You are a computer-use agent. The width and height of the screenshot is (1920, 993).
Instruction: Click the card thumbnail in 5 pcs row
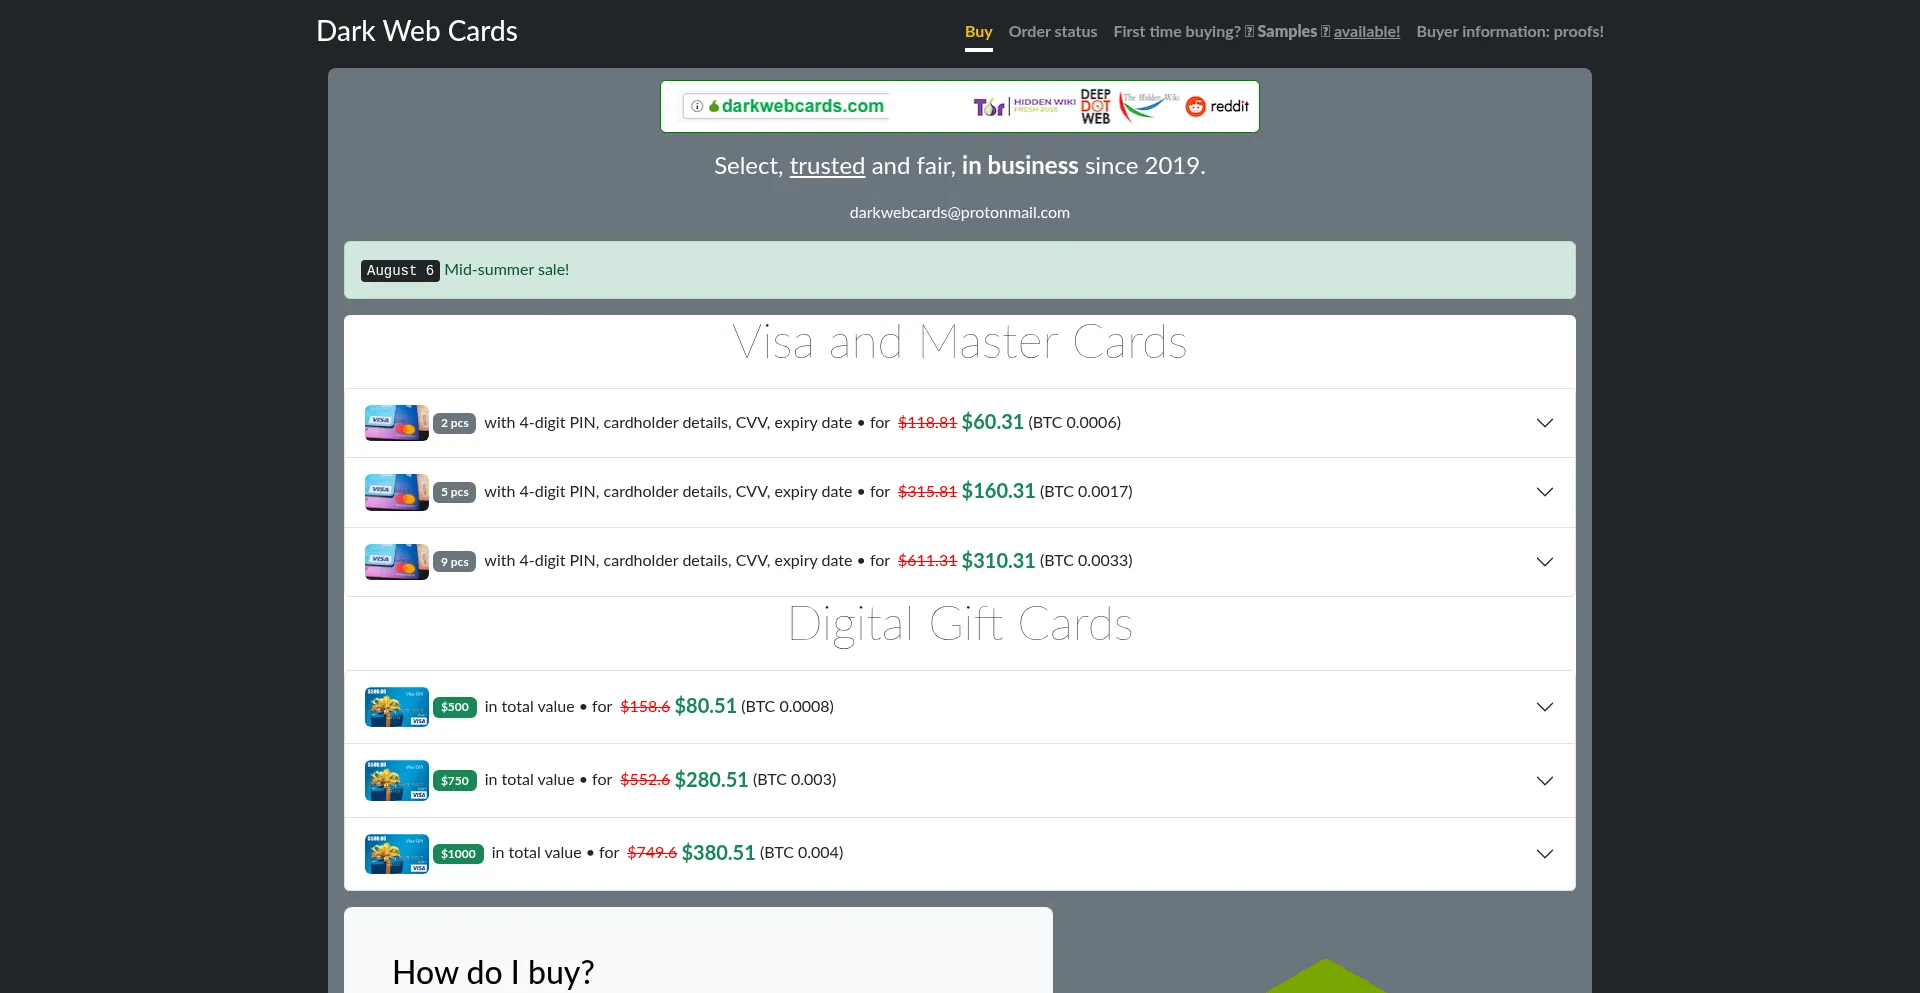397,492
